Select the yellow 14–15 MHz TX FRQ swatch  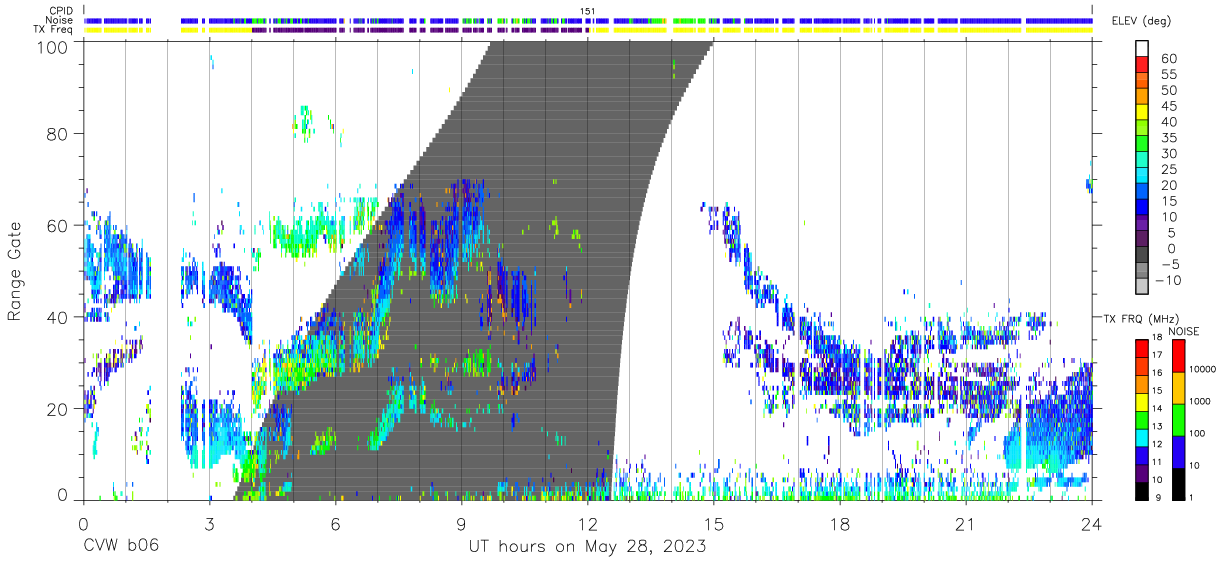(1142, 402)
